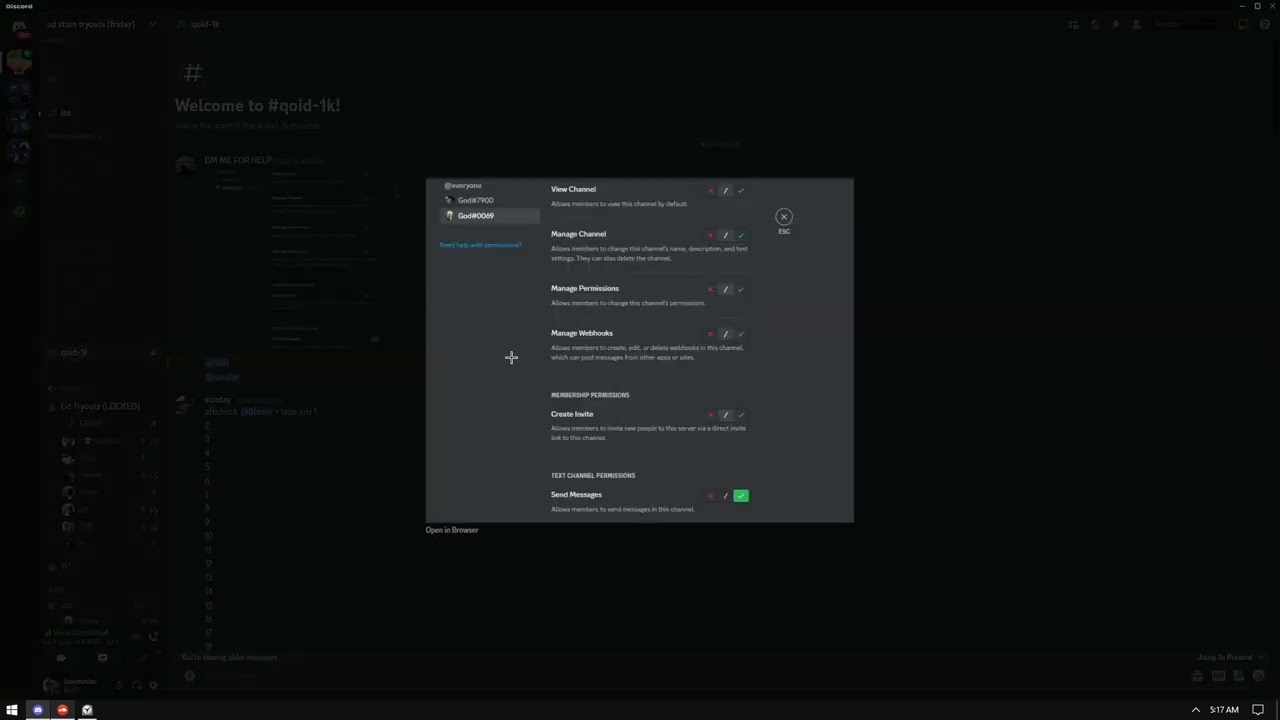Image resolution: width=1280 pixels, height=720 pixels.
Task: Show hidden system tray icons chevron
Action: coord(1195,710)
